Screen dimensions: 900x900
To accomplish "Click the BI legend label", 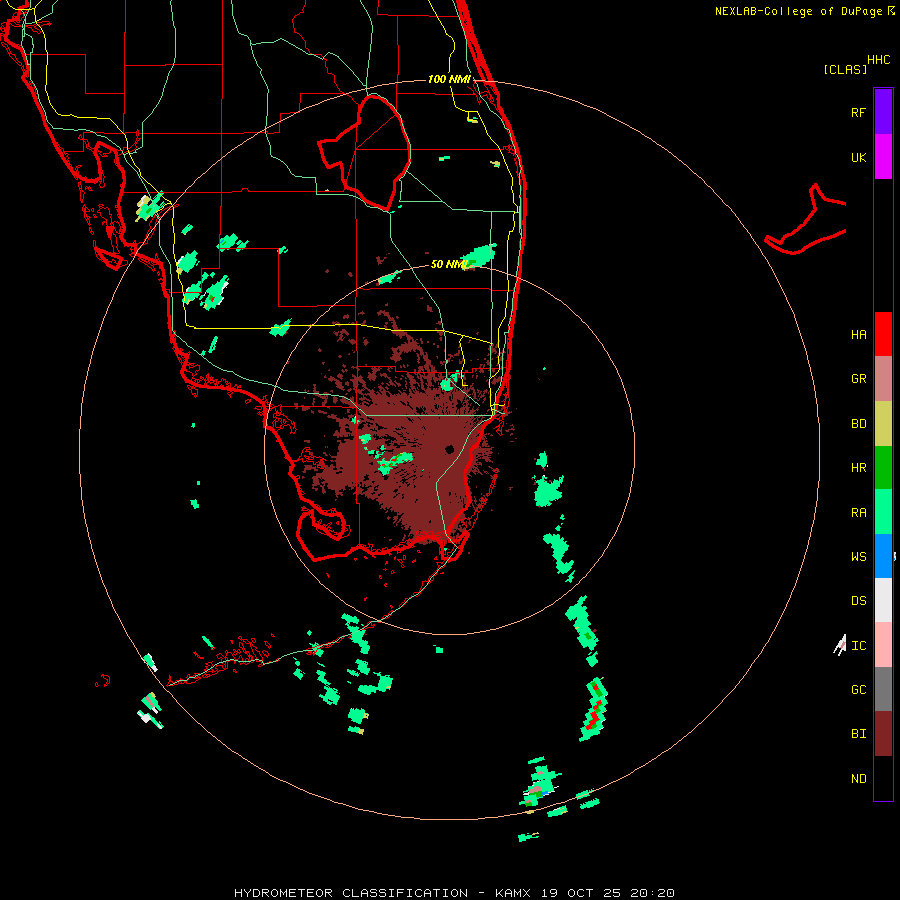I will [858, 734].
